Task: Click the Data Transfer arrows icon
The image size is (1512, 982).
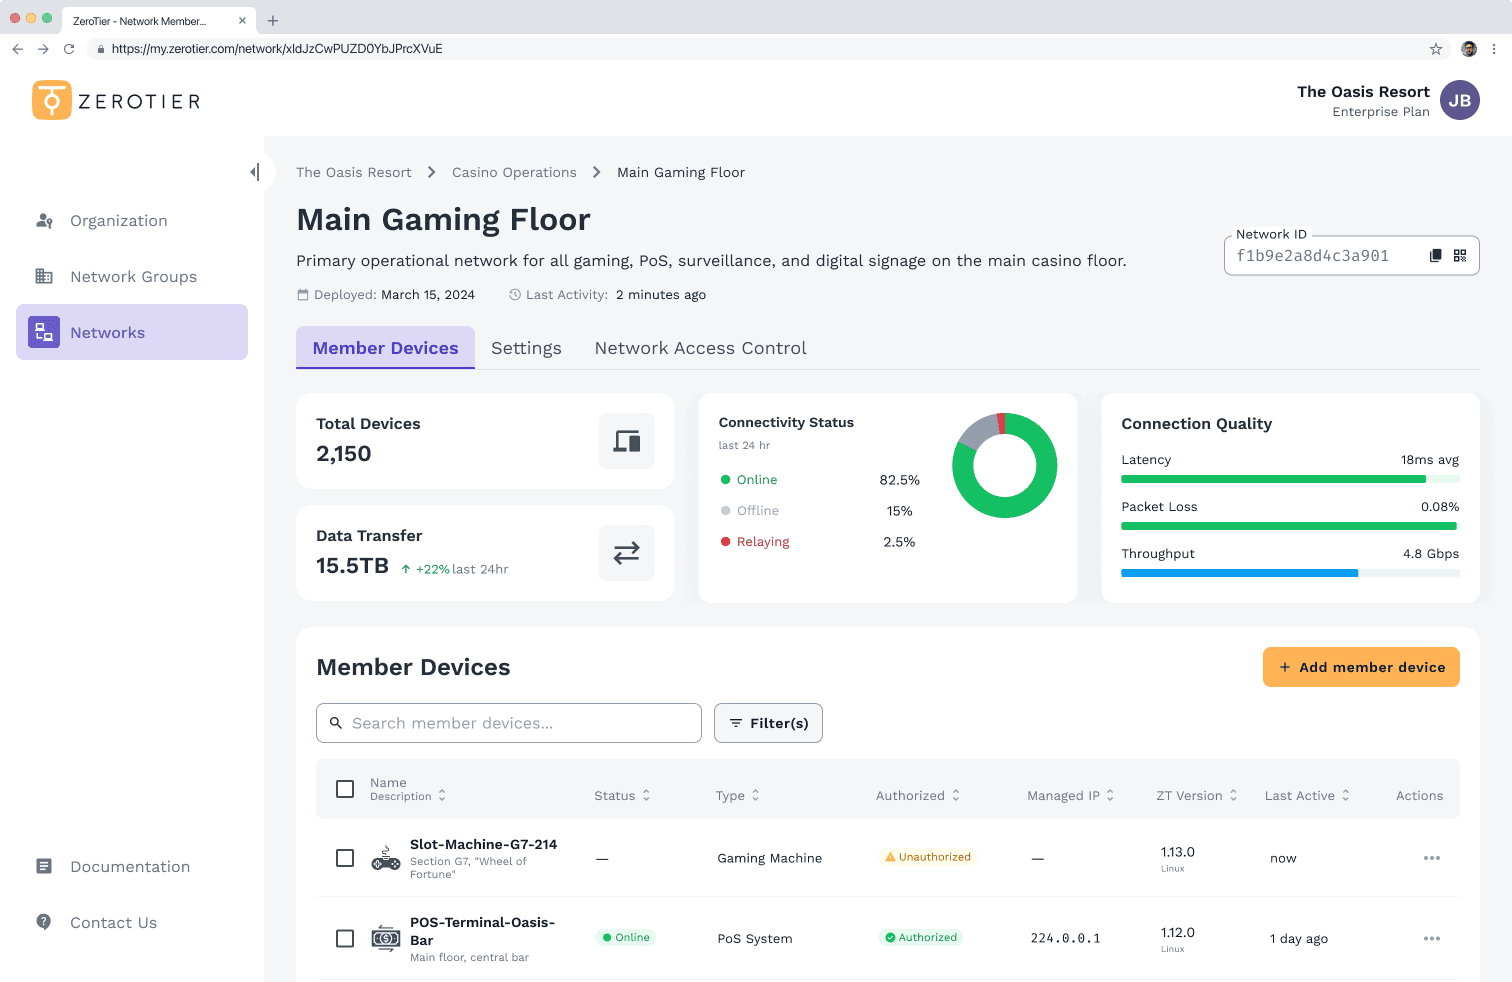Action: tap(626, 553)
